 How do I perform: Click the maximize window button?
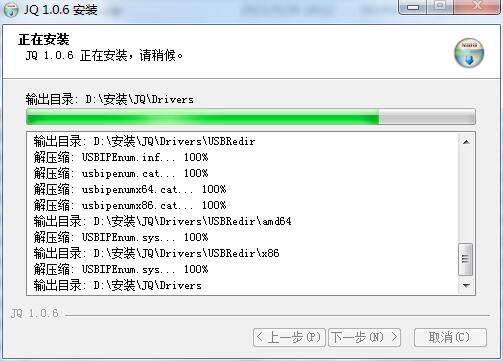pos(440,6)
